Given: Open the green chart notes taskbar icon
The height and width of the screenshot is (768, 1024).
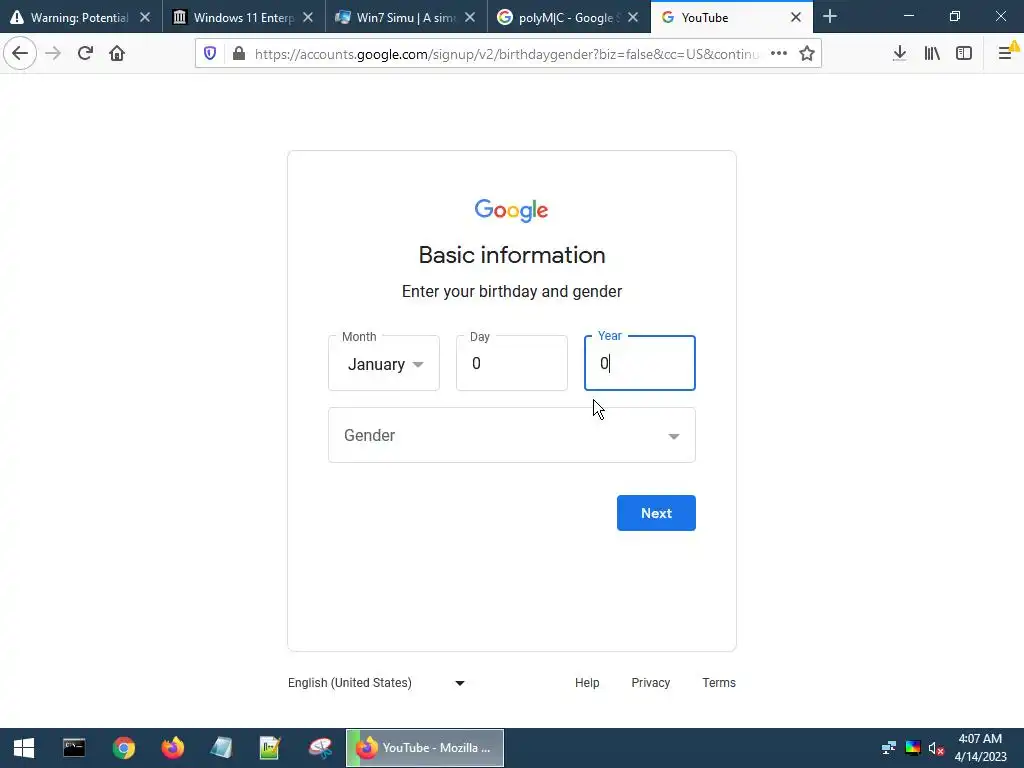Looking at the screenshot, I should point(270,748).
